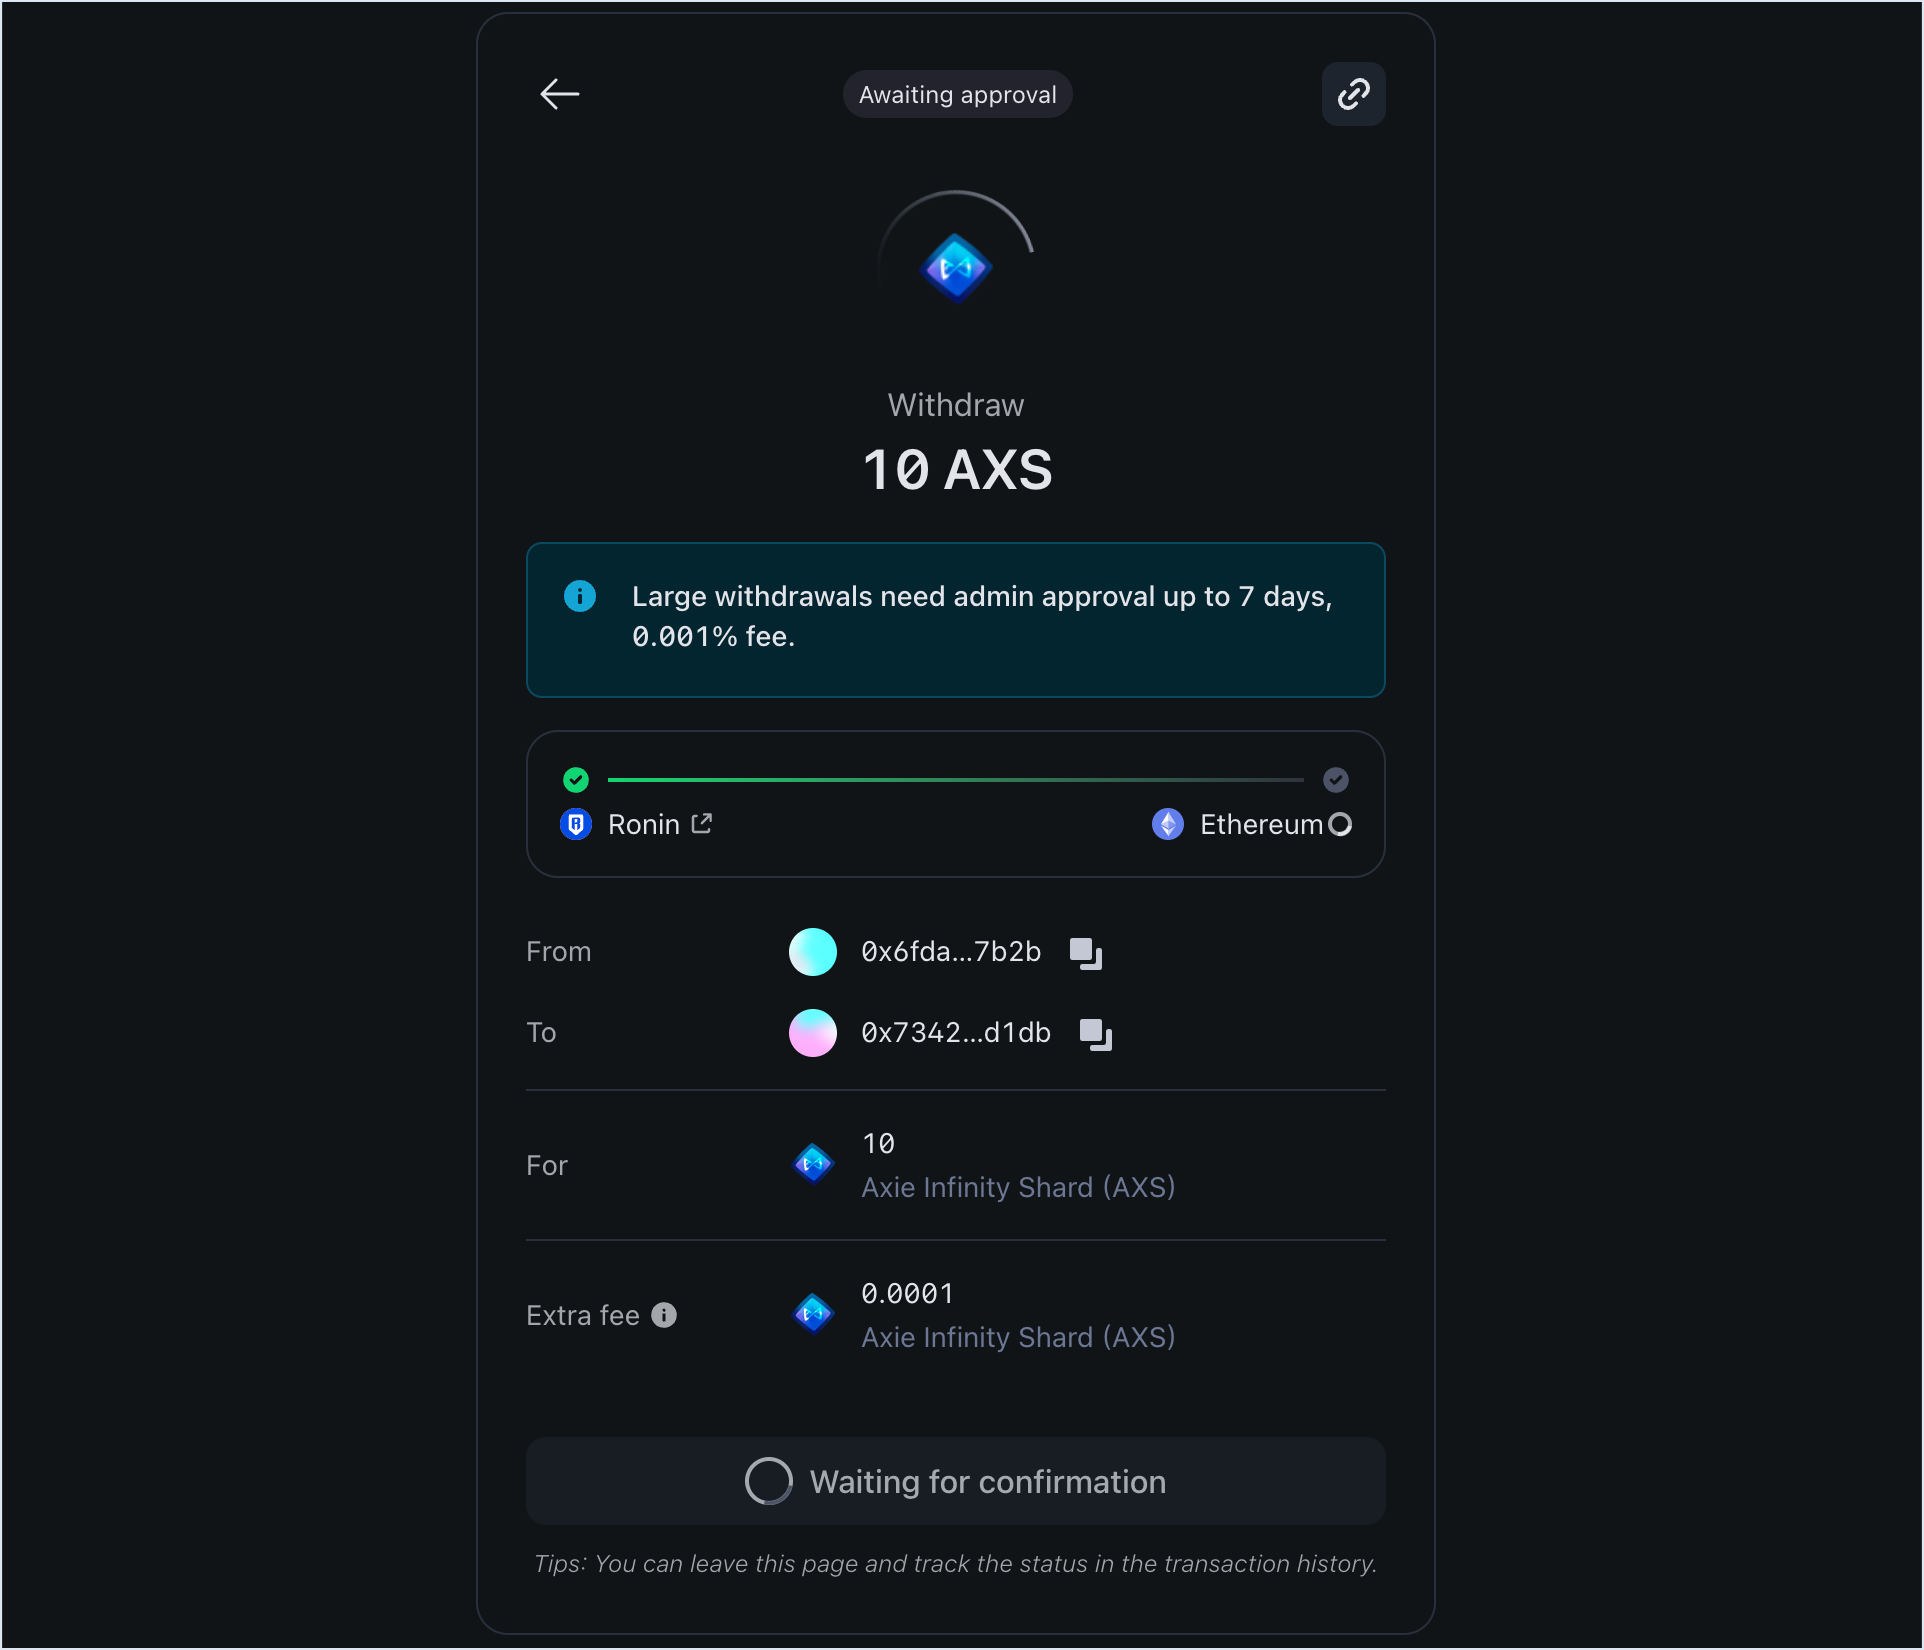
Task: Click the AXS icon in the Extra fee row
Action: coord(812,1313)
